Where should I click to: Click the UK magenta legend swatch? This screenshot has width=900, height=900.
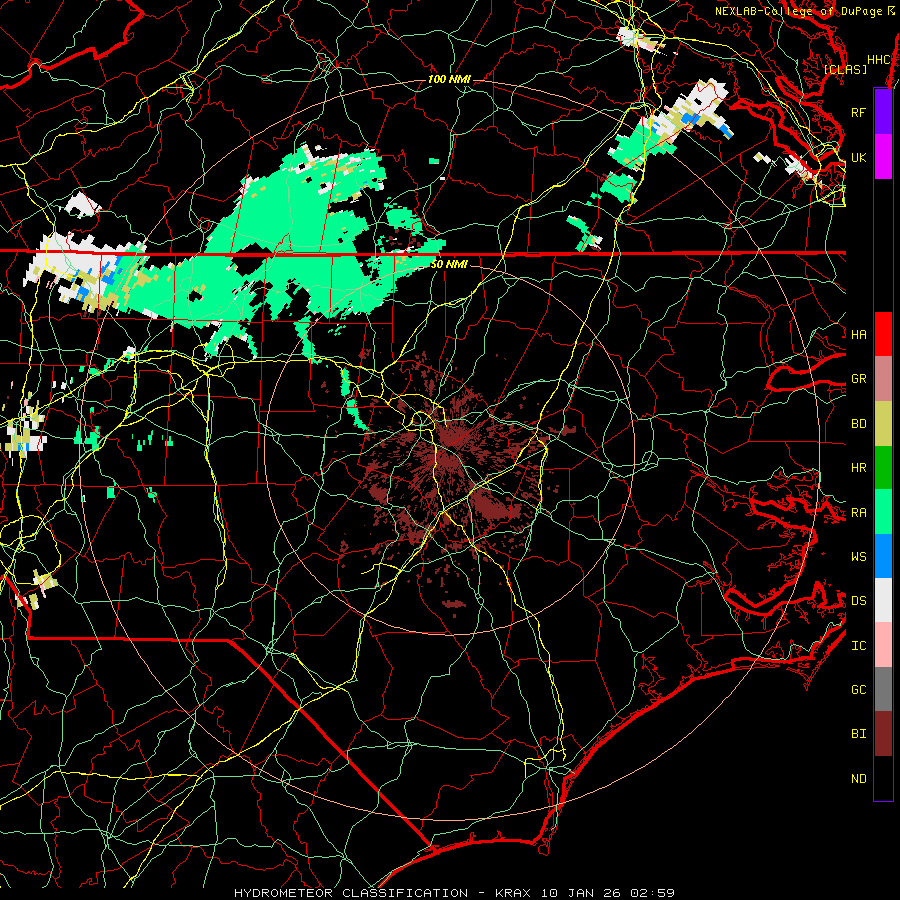[x=883, y=157]
